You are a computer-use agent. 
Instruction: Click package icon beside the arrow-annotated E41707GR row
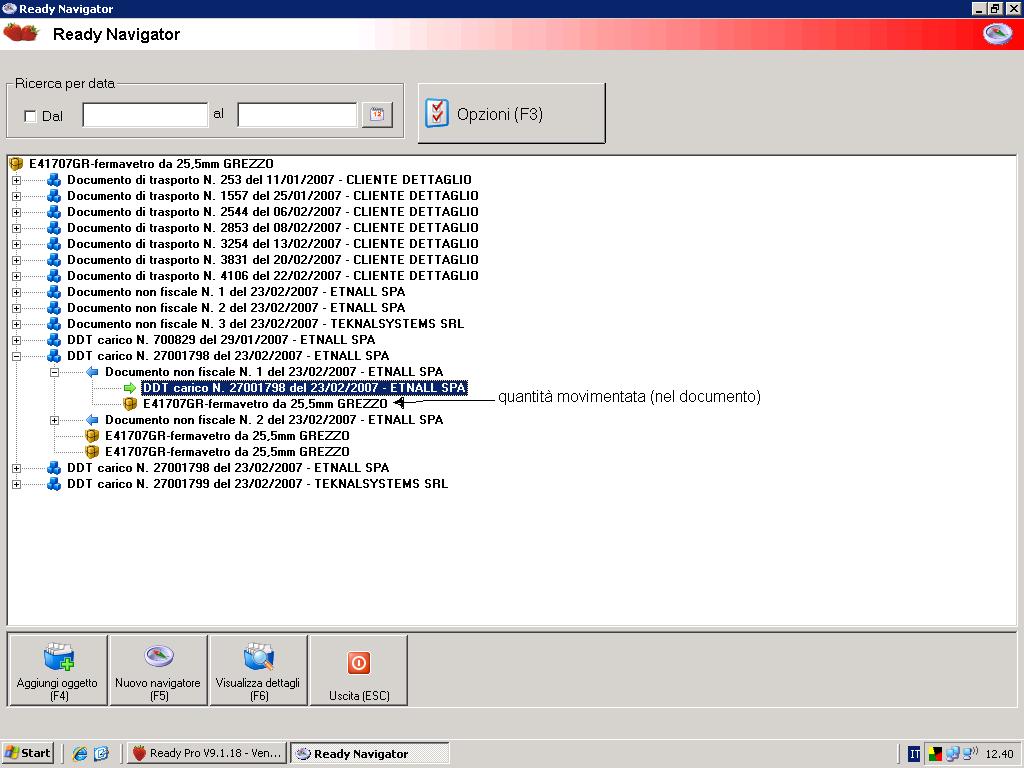pyautogui.click(x=130, y=404)
